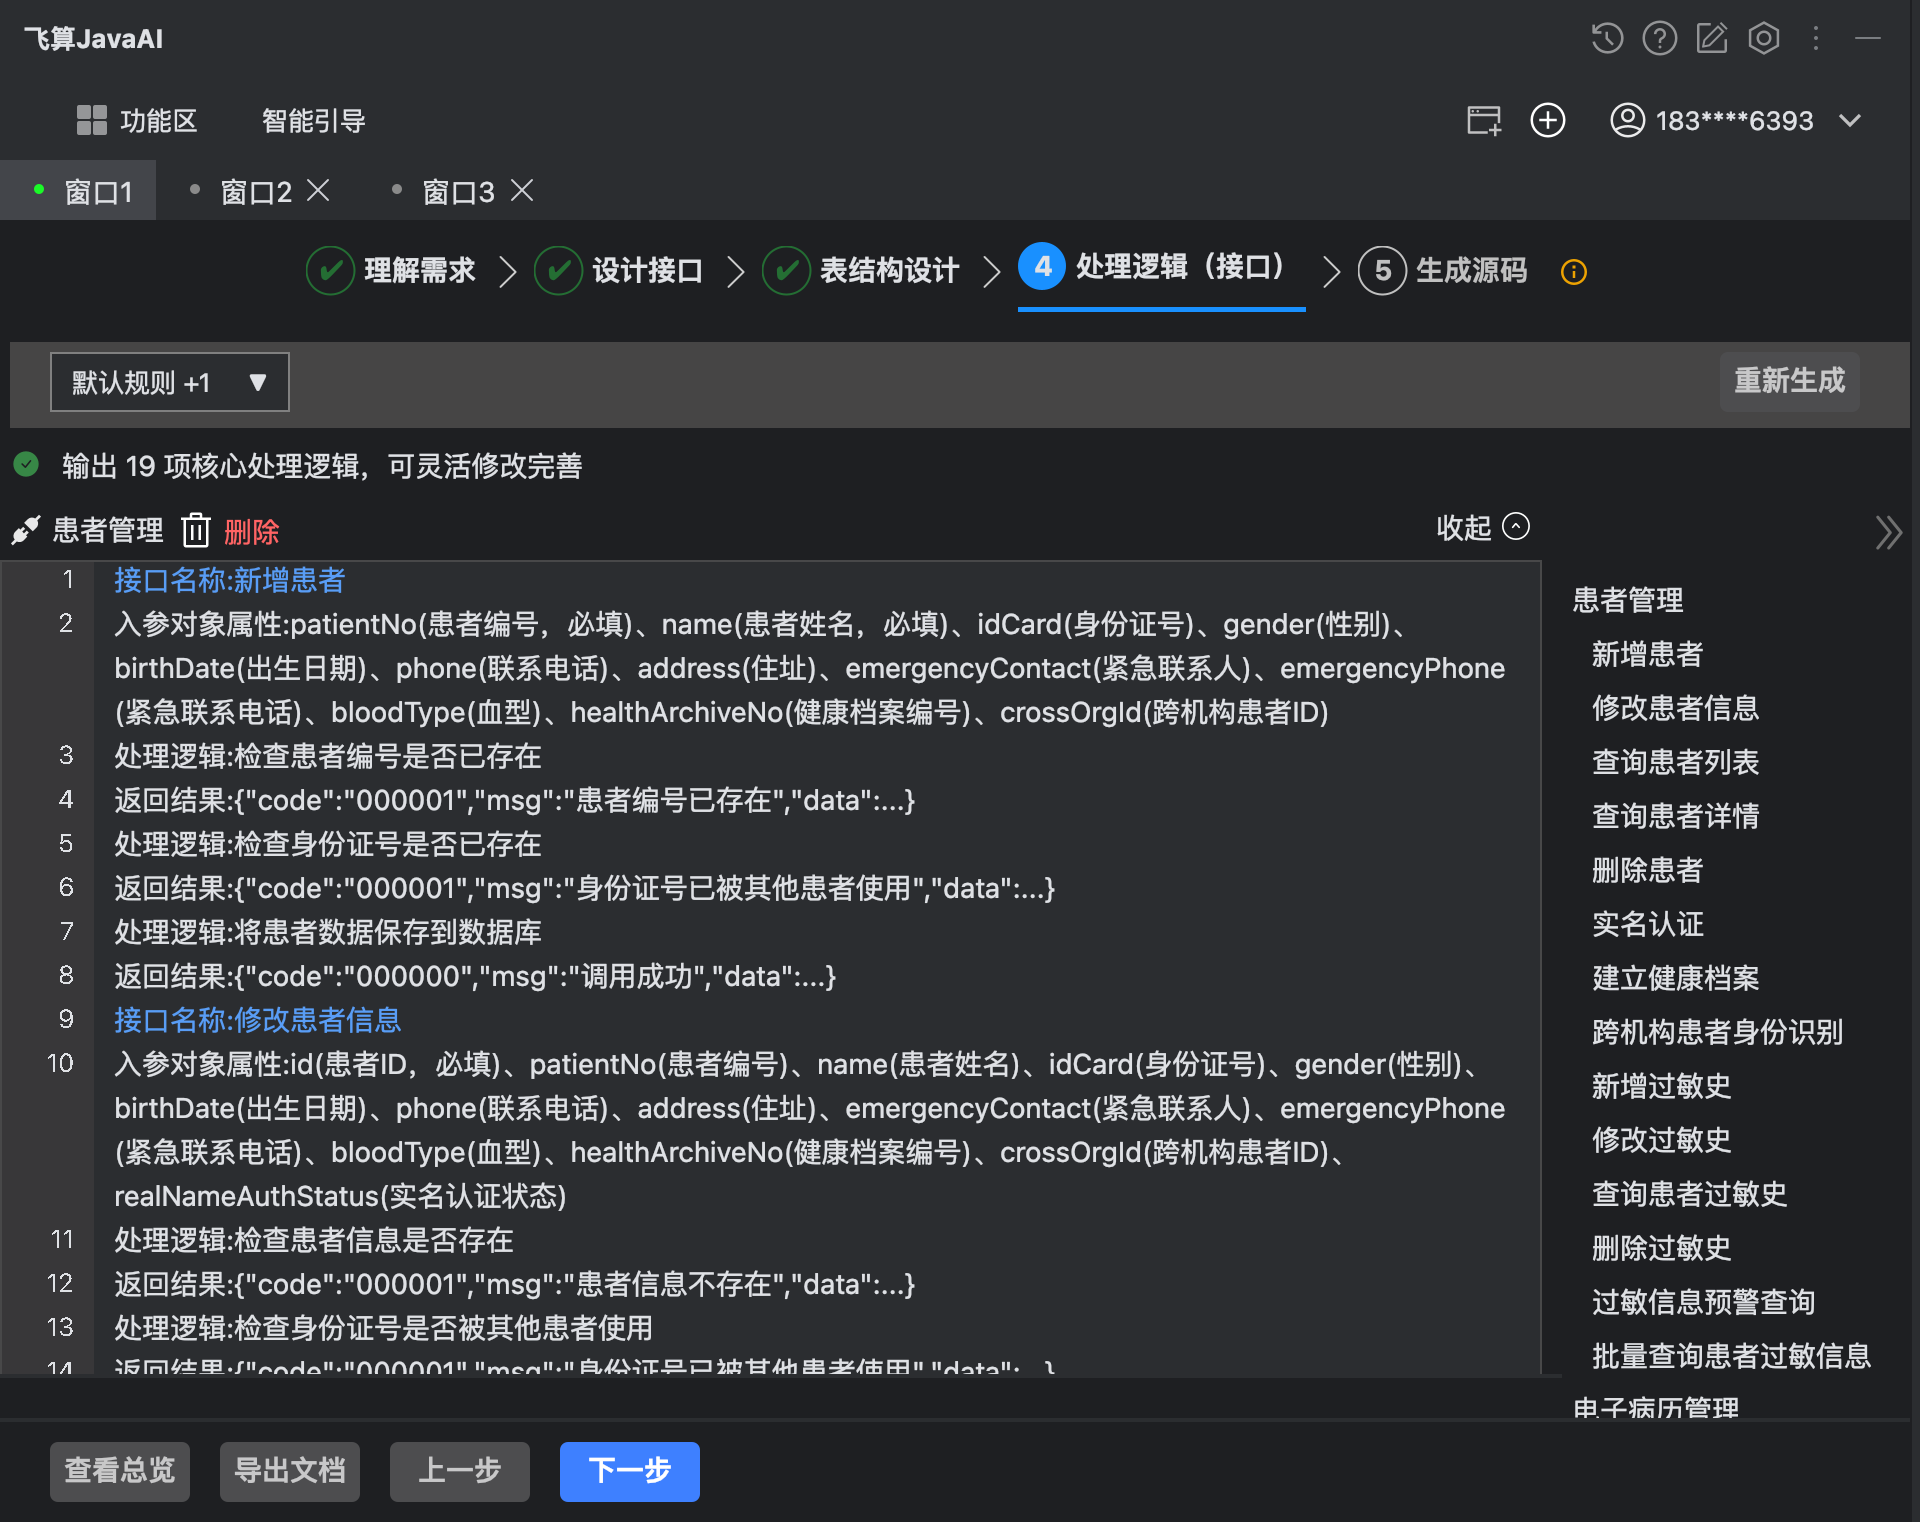Click the double chevron collapse sidebar icon
Screen dimensions: 1920x1522
pyautogui.click(x=1888, y=532)
